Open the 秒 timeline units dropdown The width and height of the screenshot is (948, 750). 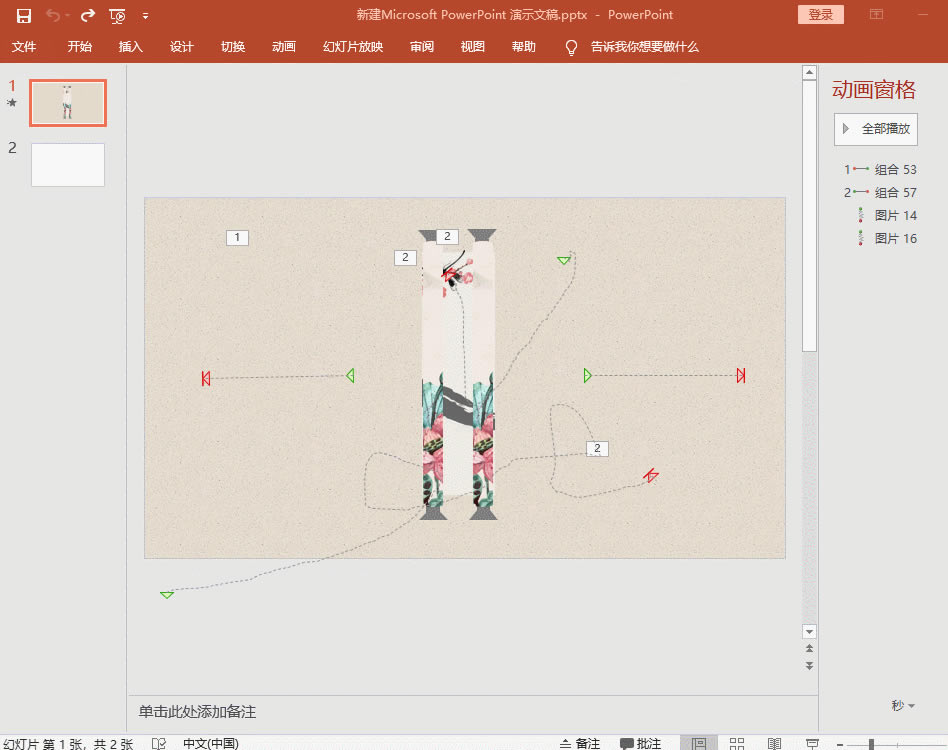[903, 705]
